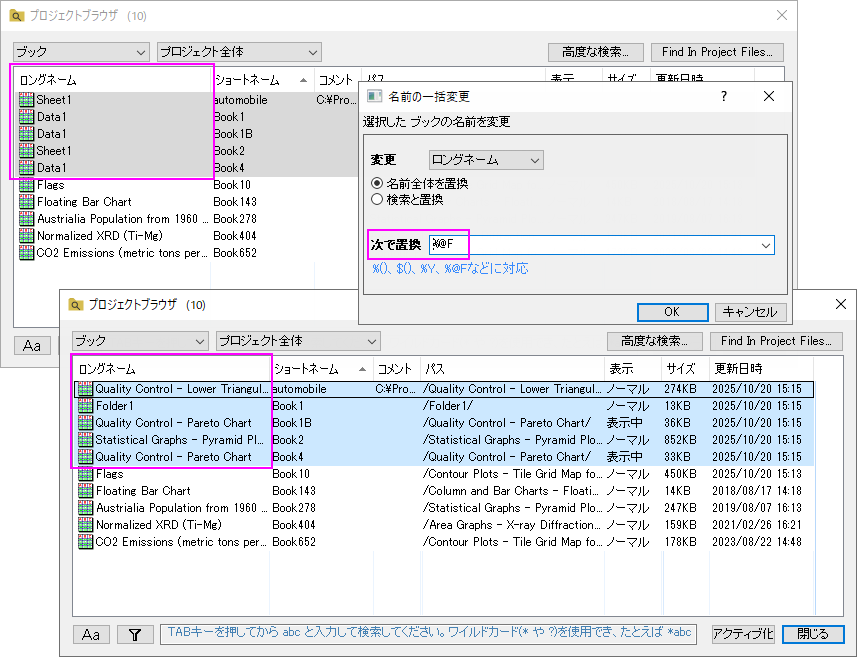The image size is (857, 657).
Task: Click workbook icon of Statistical Graphs Pyramid row
Action: point(85,439)
